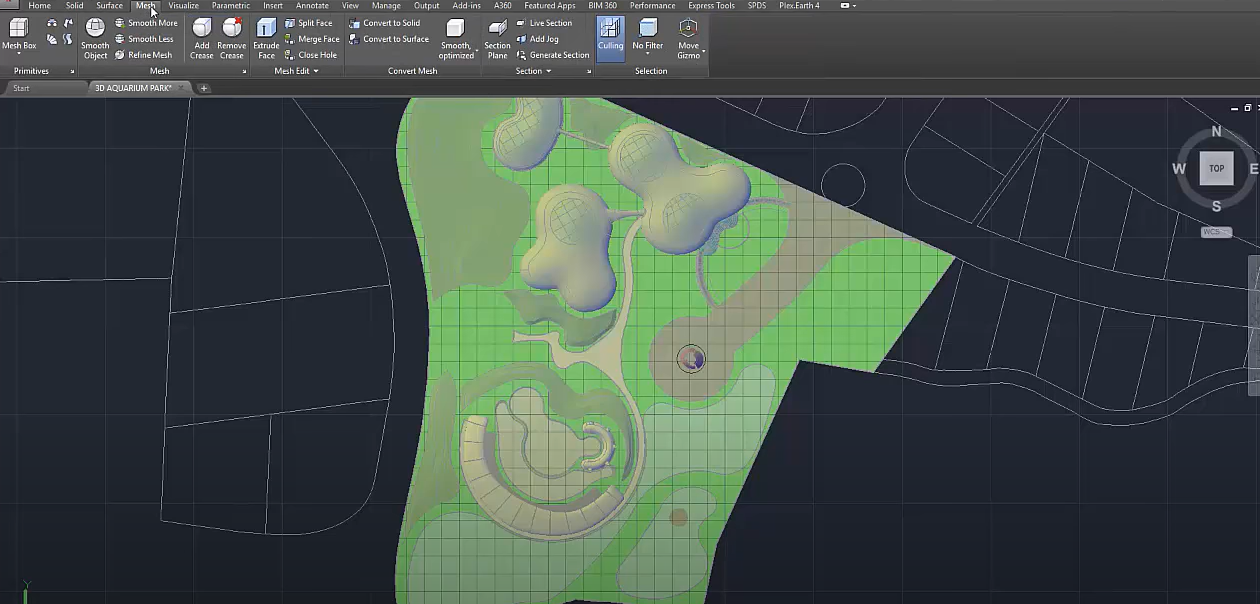This screenshot has height=604, width=1260.
Task: Switch to the Home ribbon tab
Action: (x=39, y=6)
